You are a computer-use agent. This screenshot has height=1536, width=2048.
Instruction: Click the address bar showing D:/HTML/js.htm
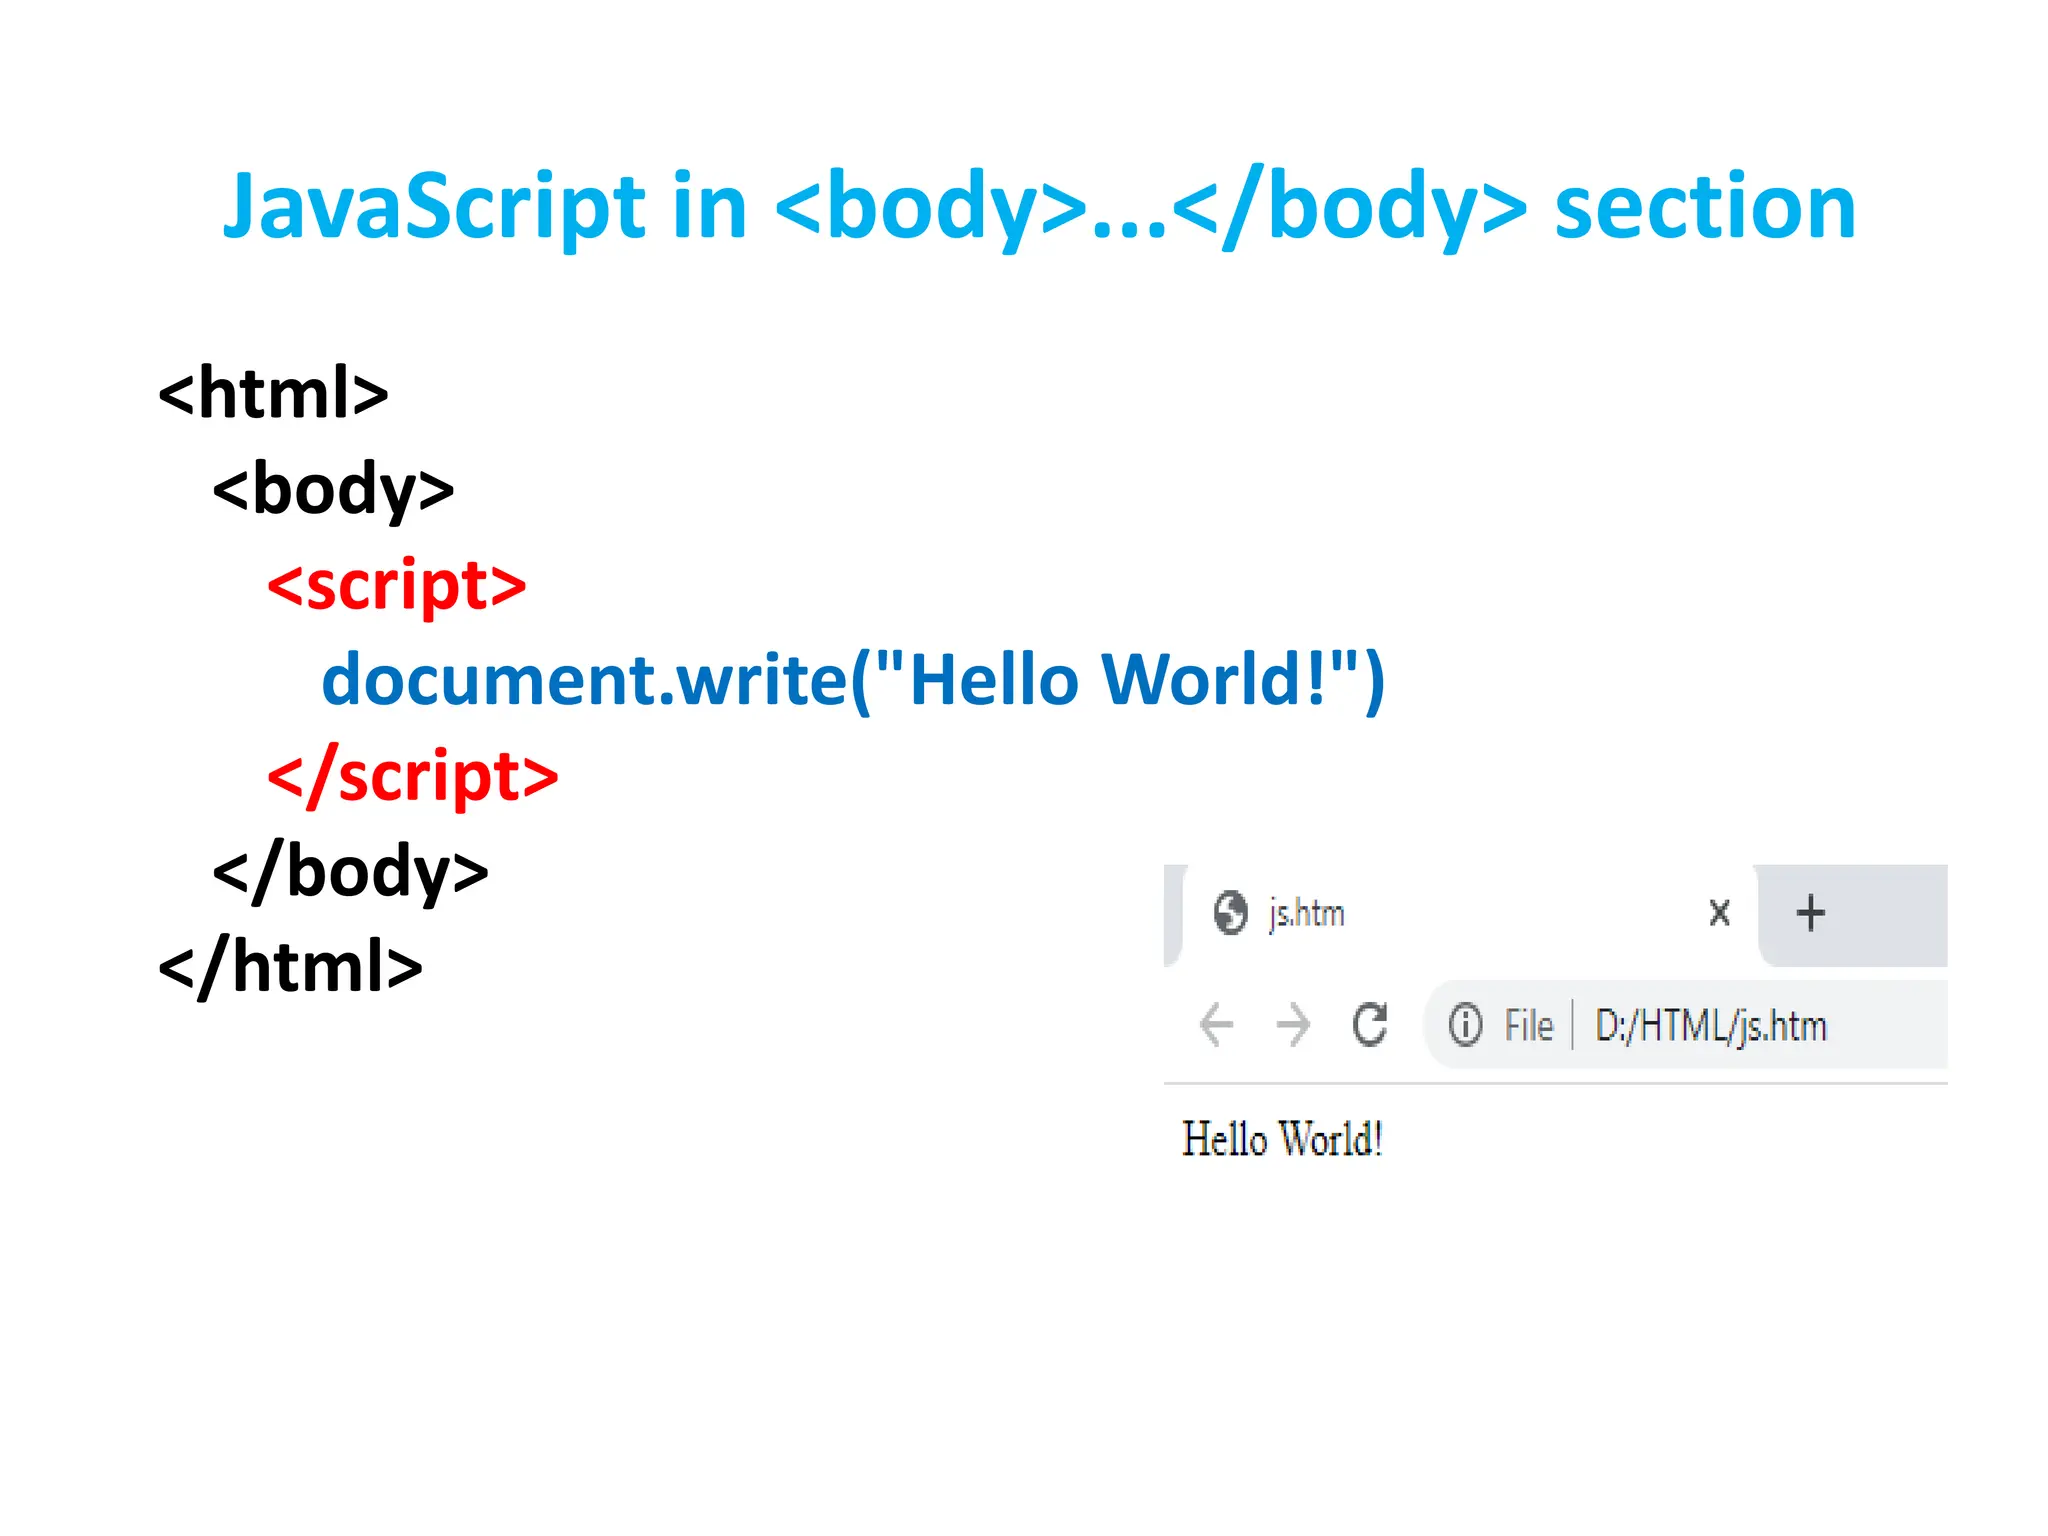pyautogui.click(x=1686, y=1025)
